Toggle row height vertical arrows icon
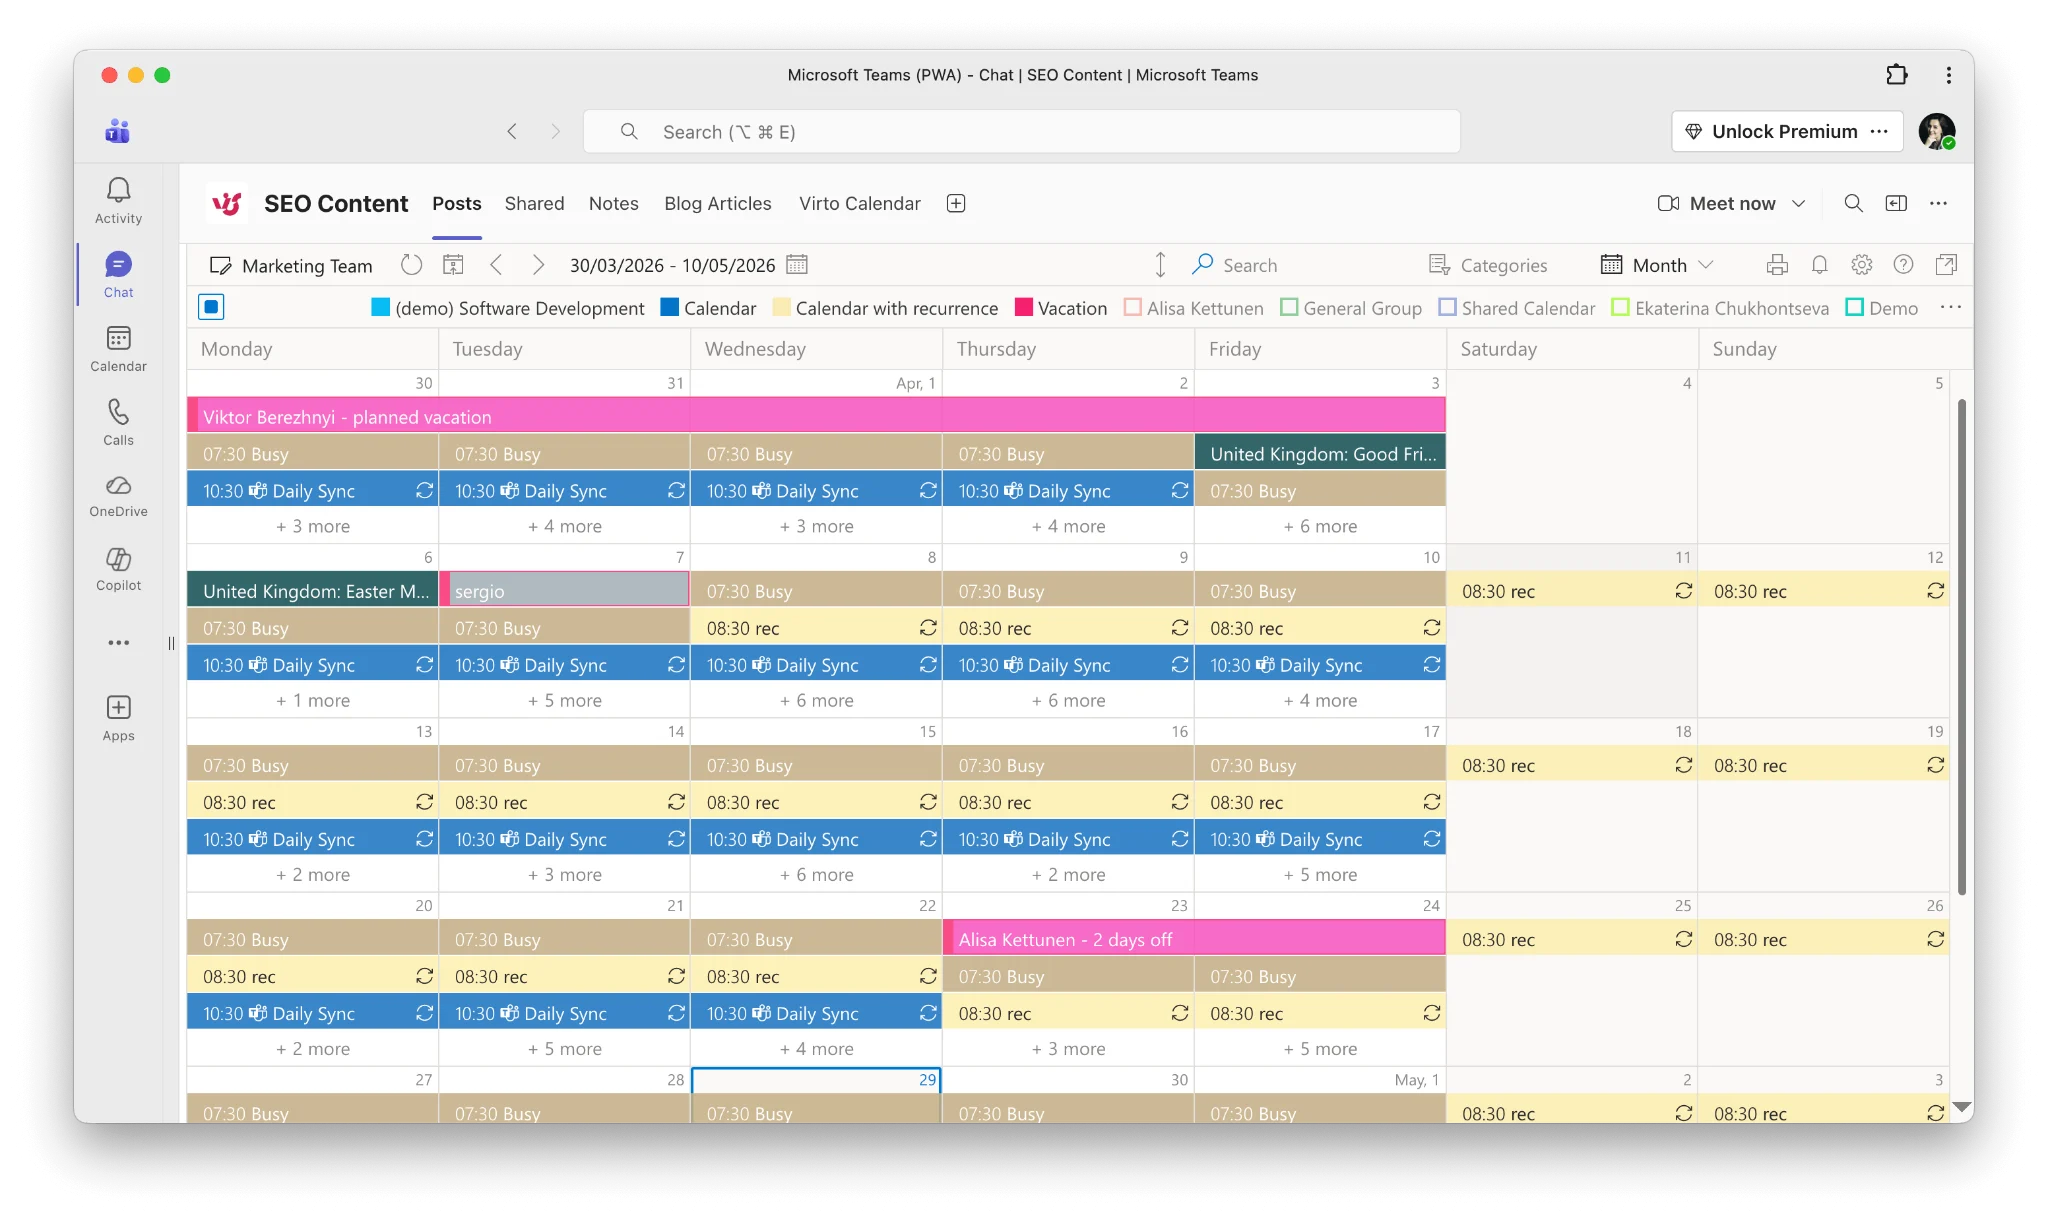Viewport: 2048px width, 1221px height. [x=1160, y=265]
